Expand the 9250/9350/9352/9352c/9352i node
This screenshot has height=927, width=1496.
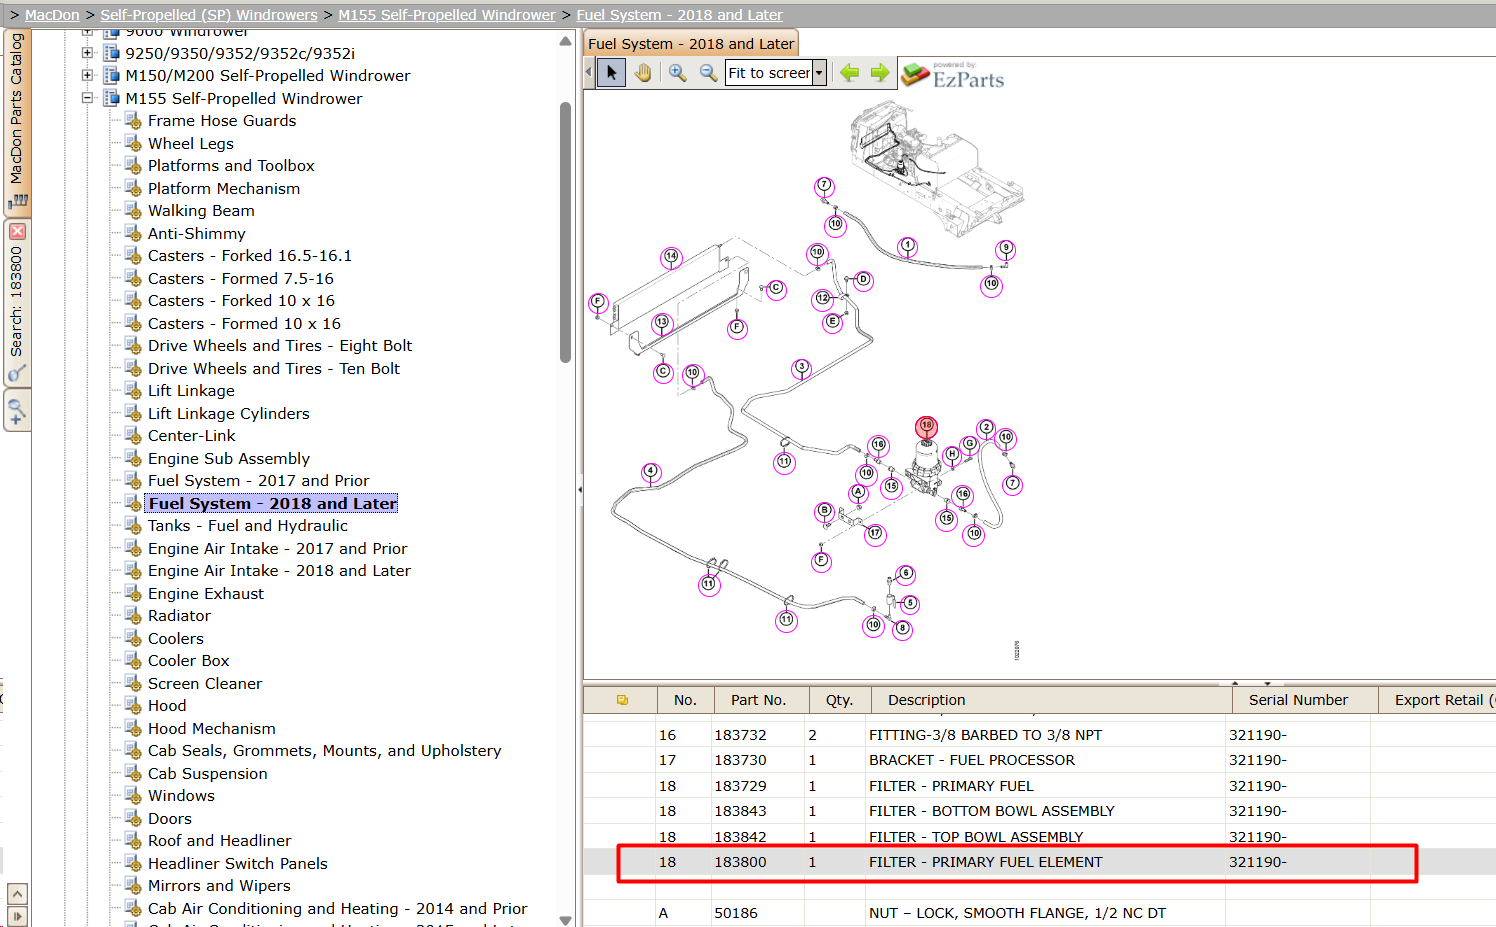tap(87, 53)
